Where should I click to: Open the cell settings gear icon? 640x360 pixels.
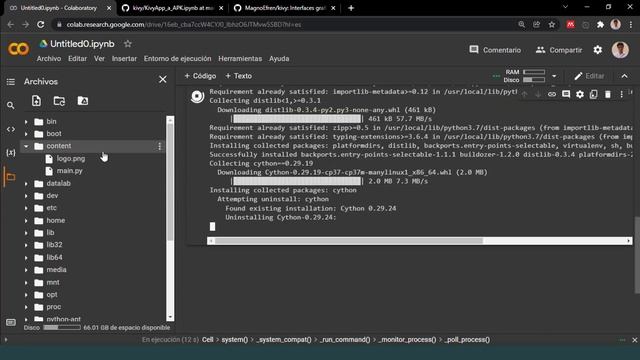click(x=580, y=94)
